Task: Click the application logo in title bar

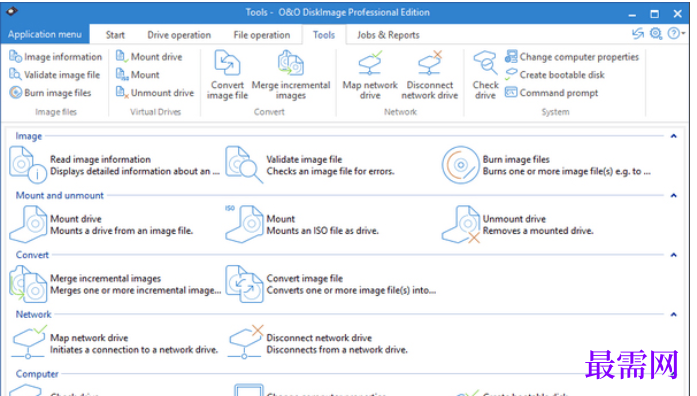Action: 12,11
